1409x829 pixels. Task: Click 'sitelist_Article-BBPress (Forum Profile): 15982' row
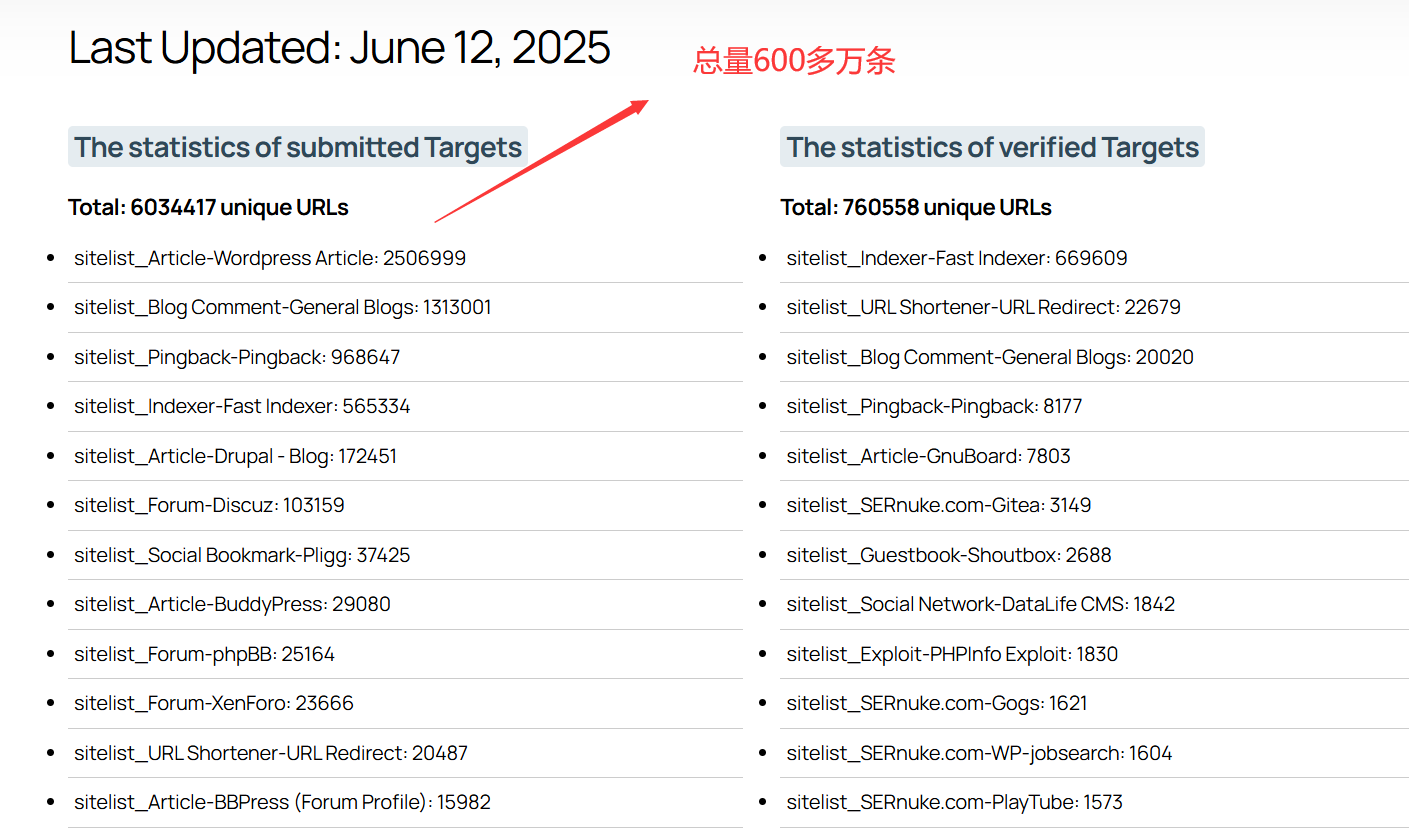[x=405, y=802]
